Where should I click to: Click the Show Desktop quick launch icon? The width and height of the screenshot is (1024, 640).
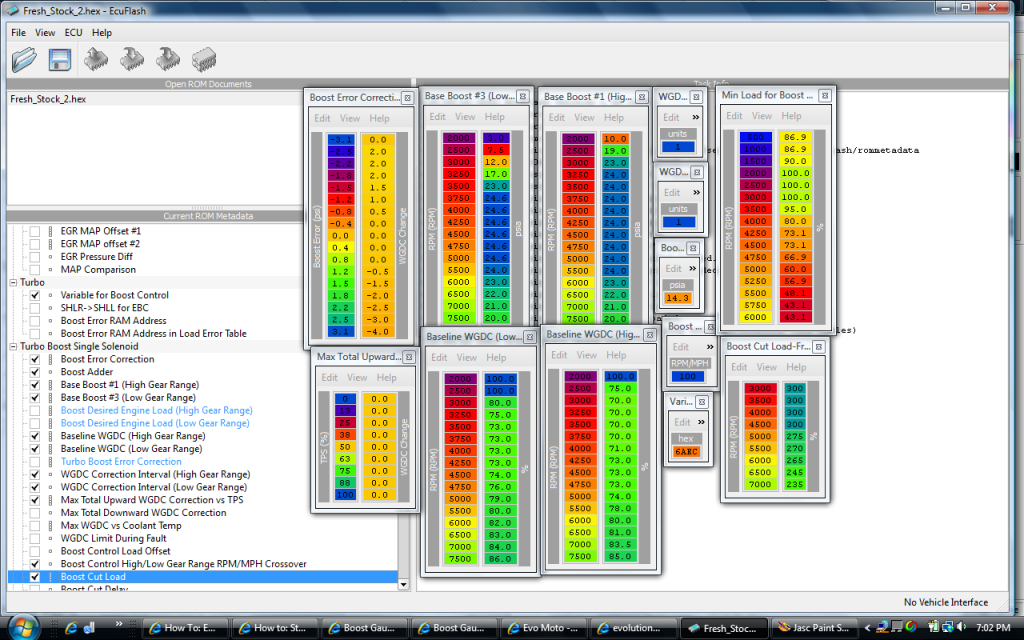click(89, 628)
